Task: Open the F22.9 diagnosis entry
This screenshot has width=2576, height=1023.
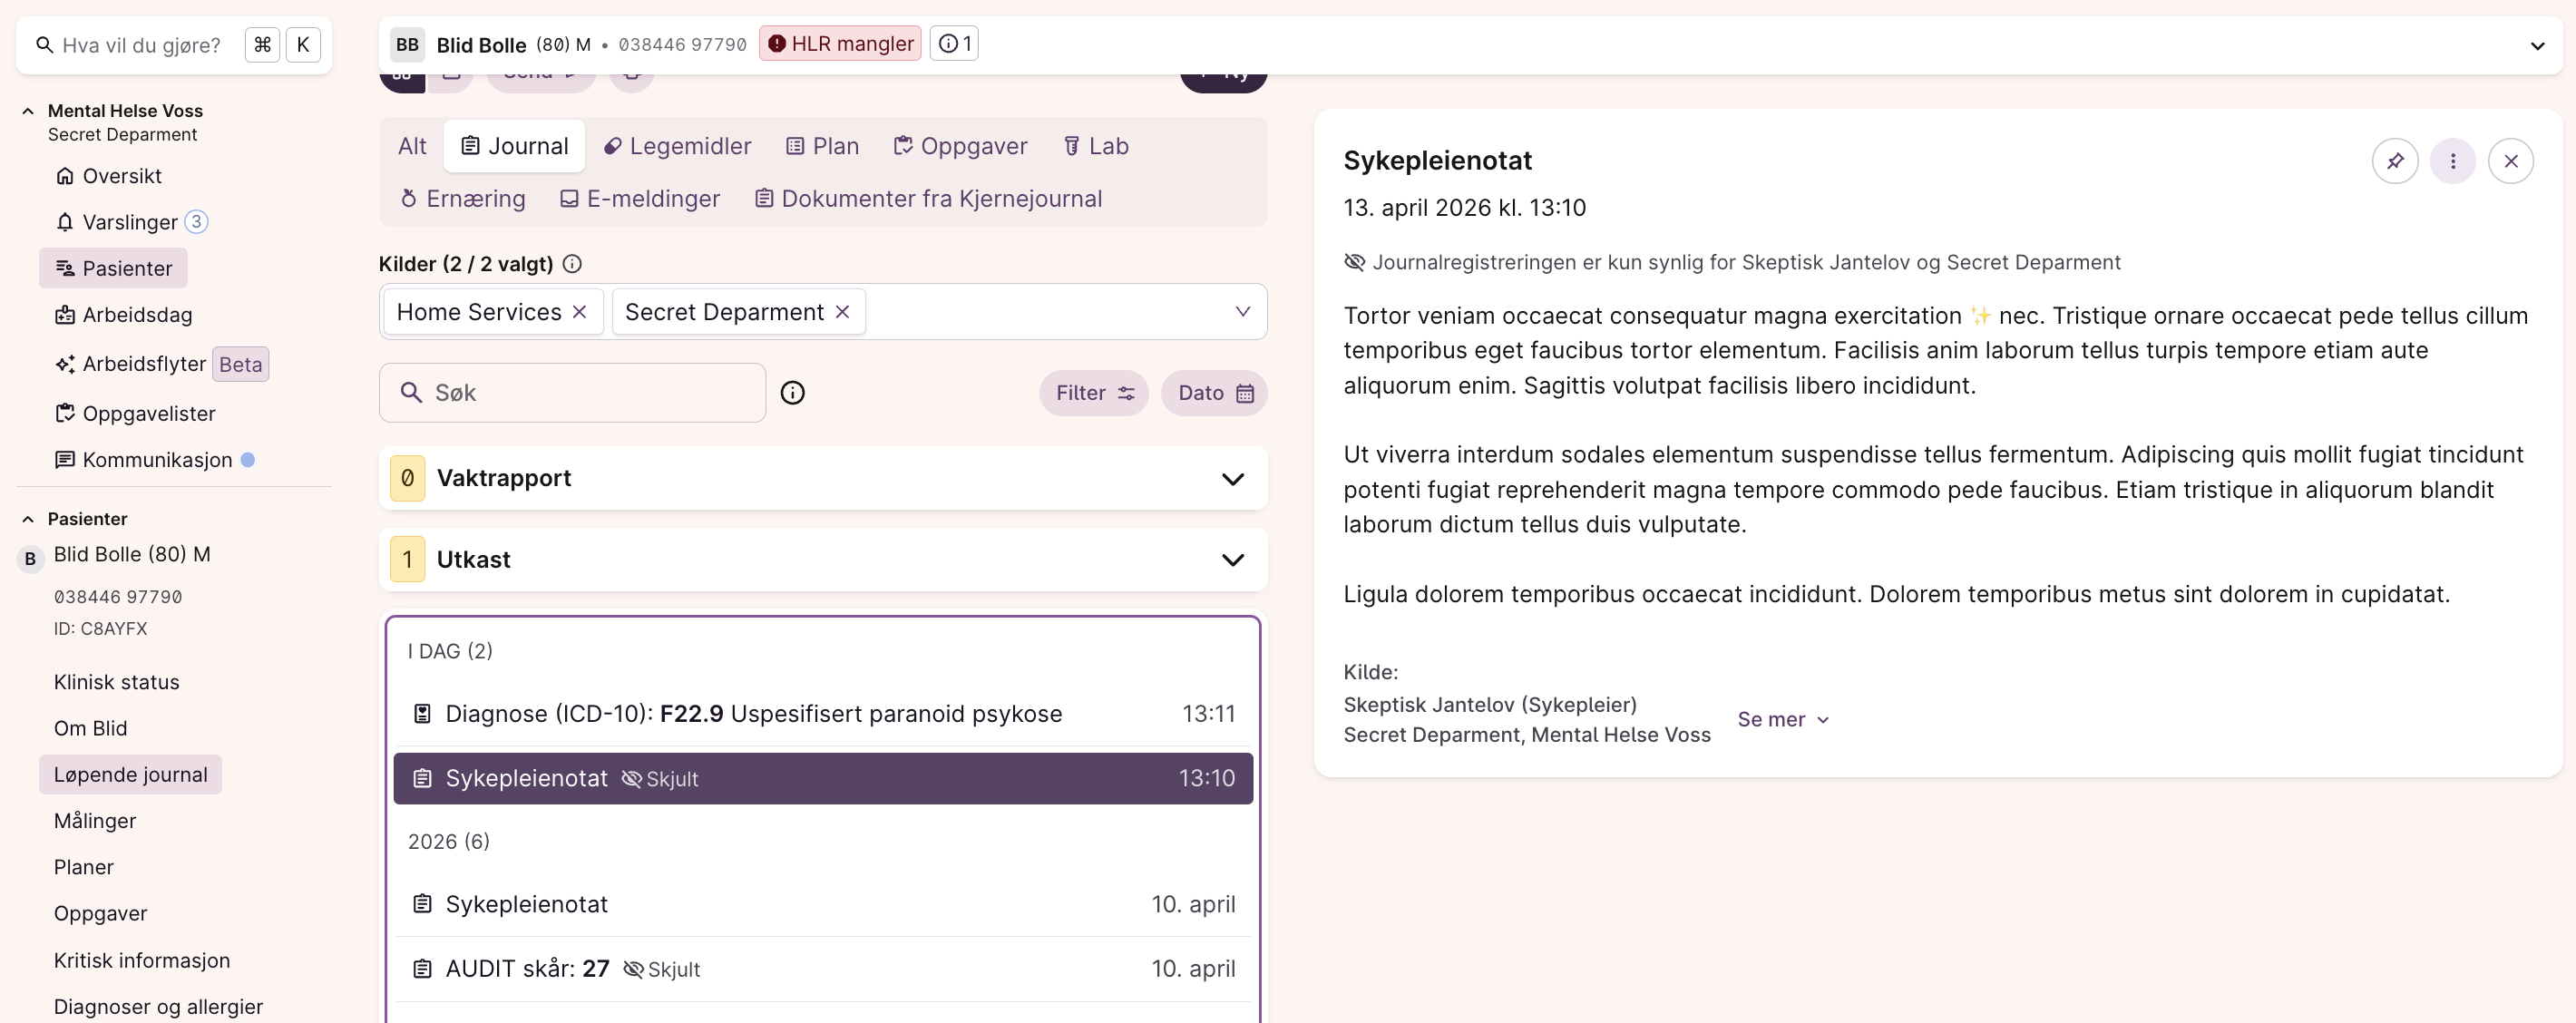Action: [x=753, y=714]
